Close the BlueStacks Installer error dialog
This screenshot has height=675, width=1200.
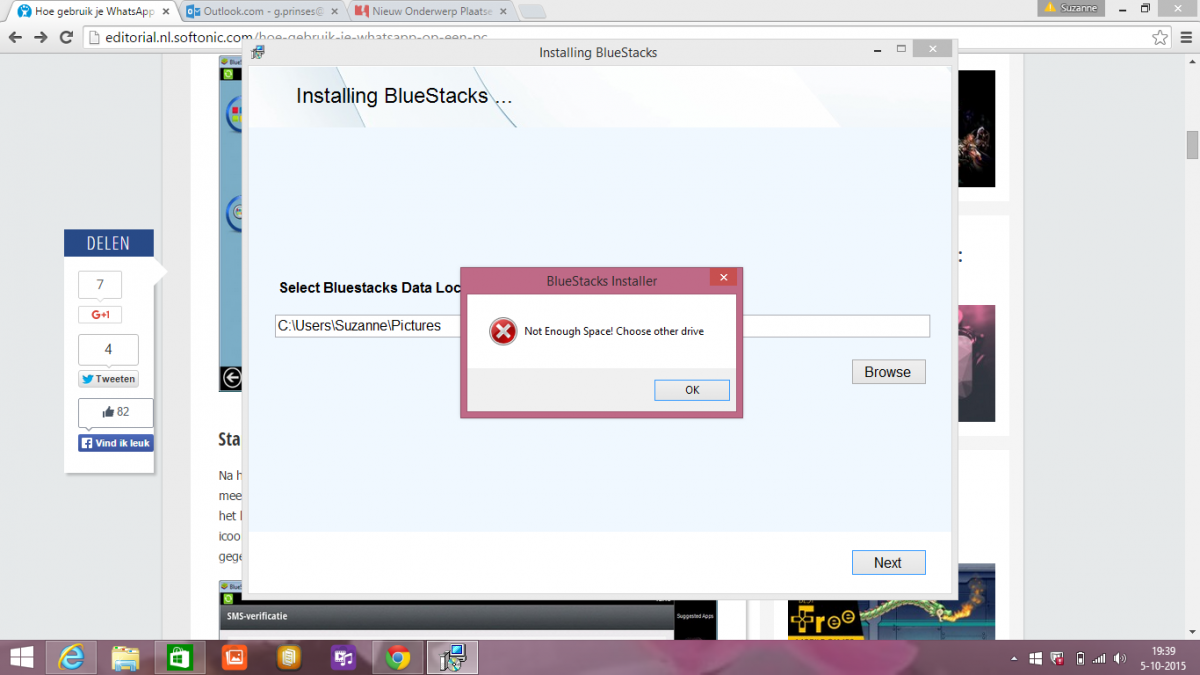point(723,279)
